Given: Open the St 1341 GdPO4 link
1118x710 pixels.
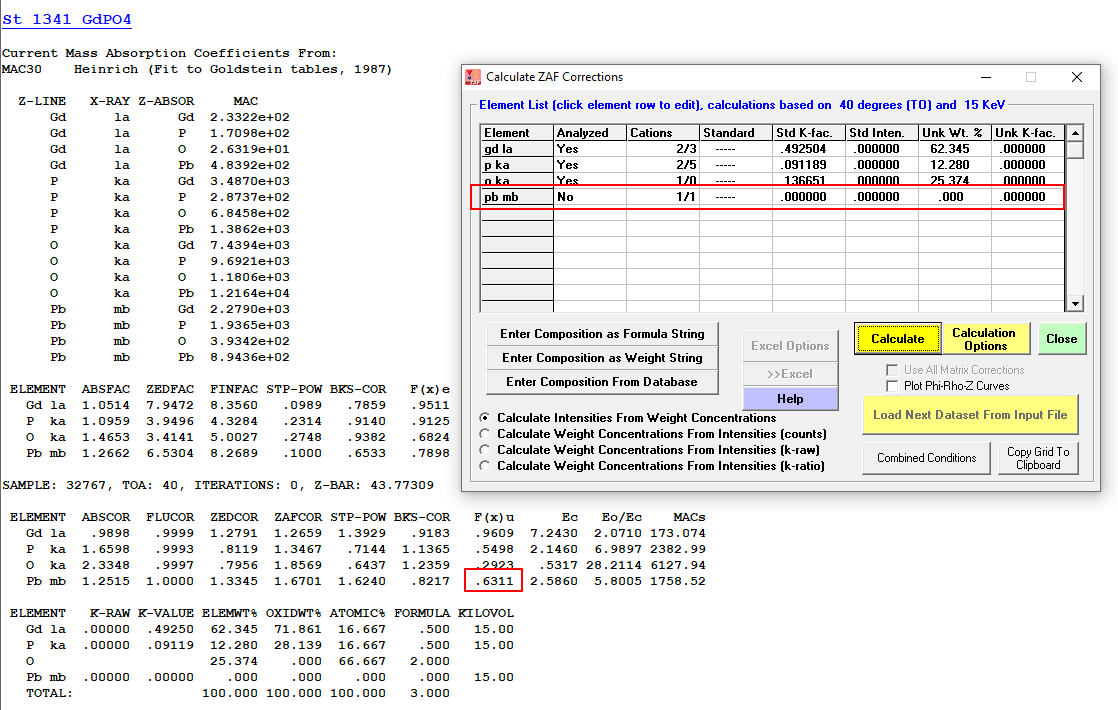Looking at the screenshot, I should tap(67, 19).
